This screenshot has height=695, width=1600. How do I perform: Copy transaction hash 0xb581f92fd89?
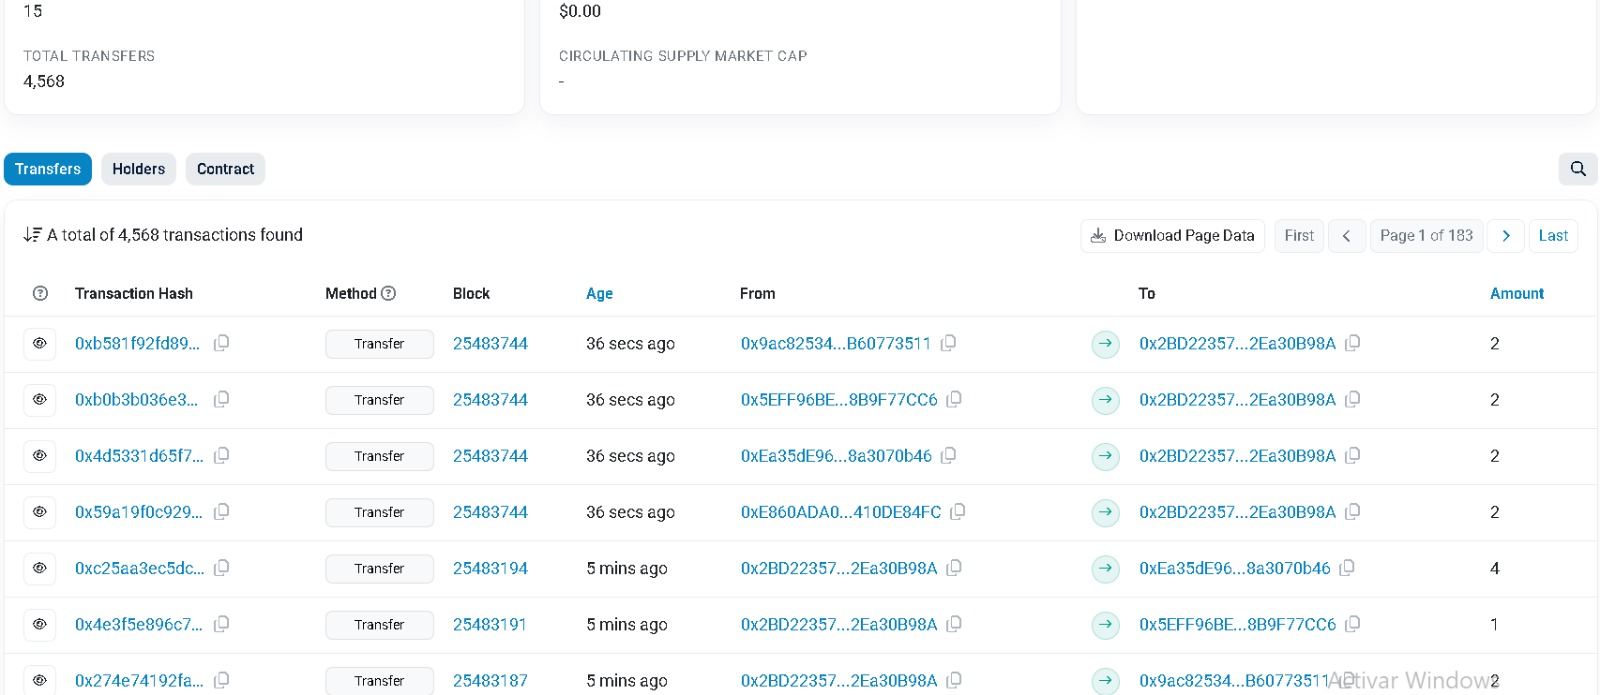pos(222,343)
